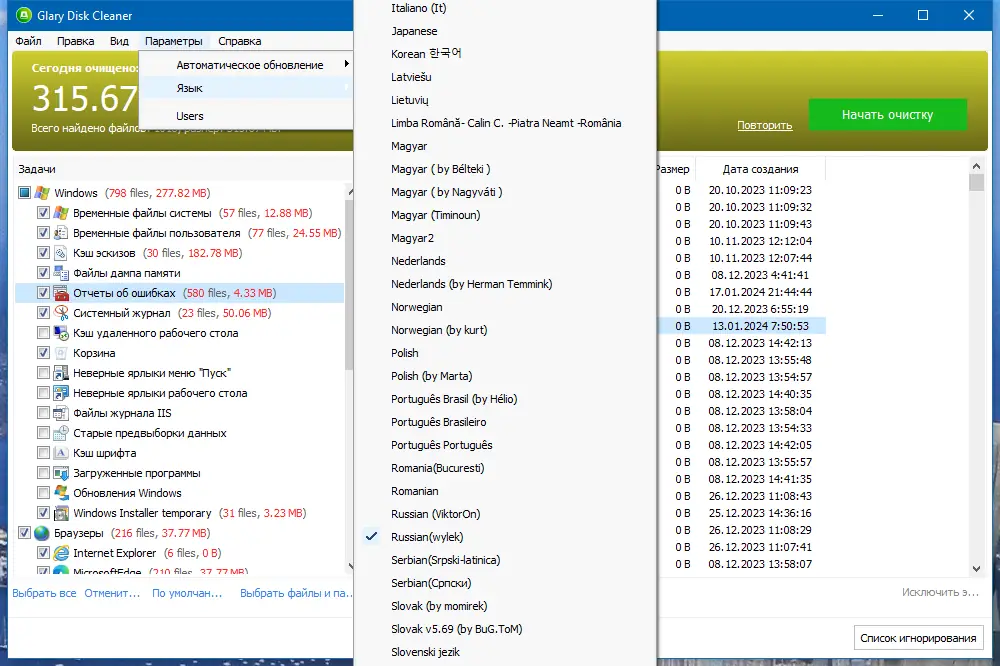Click the user temporary files icon
This screenshot has height=666, width=1000.
61,233
